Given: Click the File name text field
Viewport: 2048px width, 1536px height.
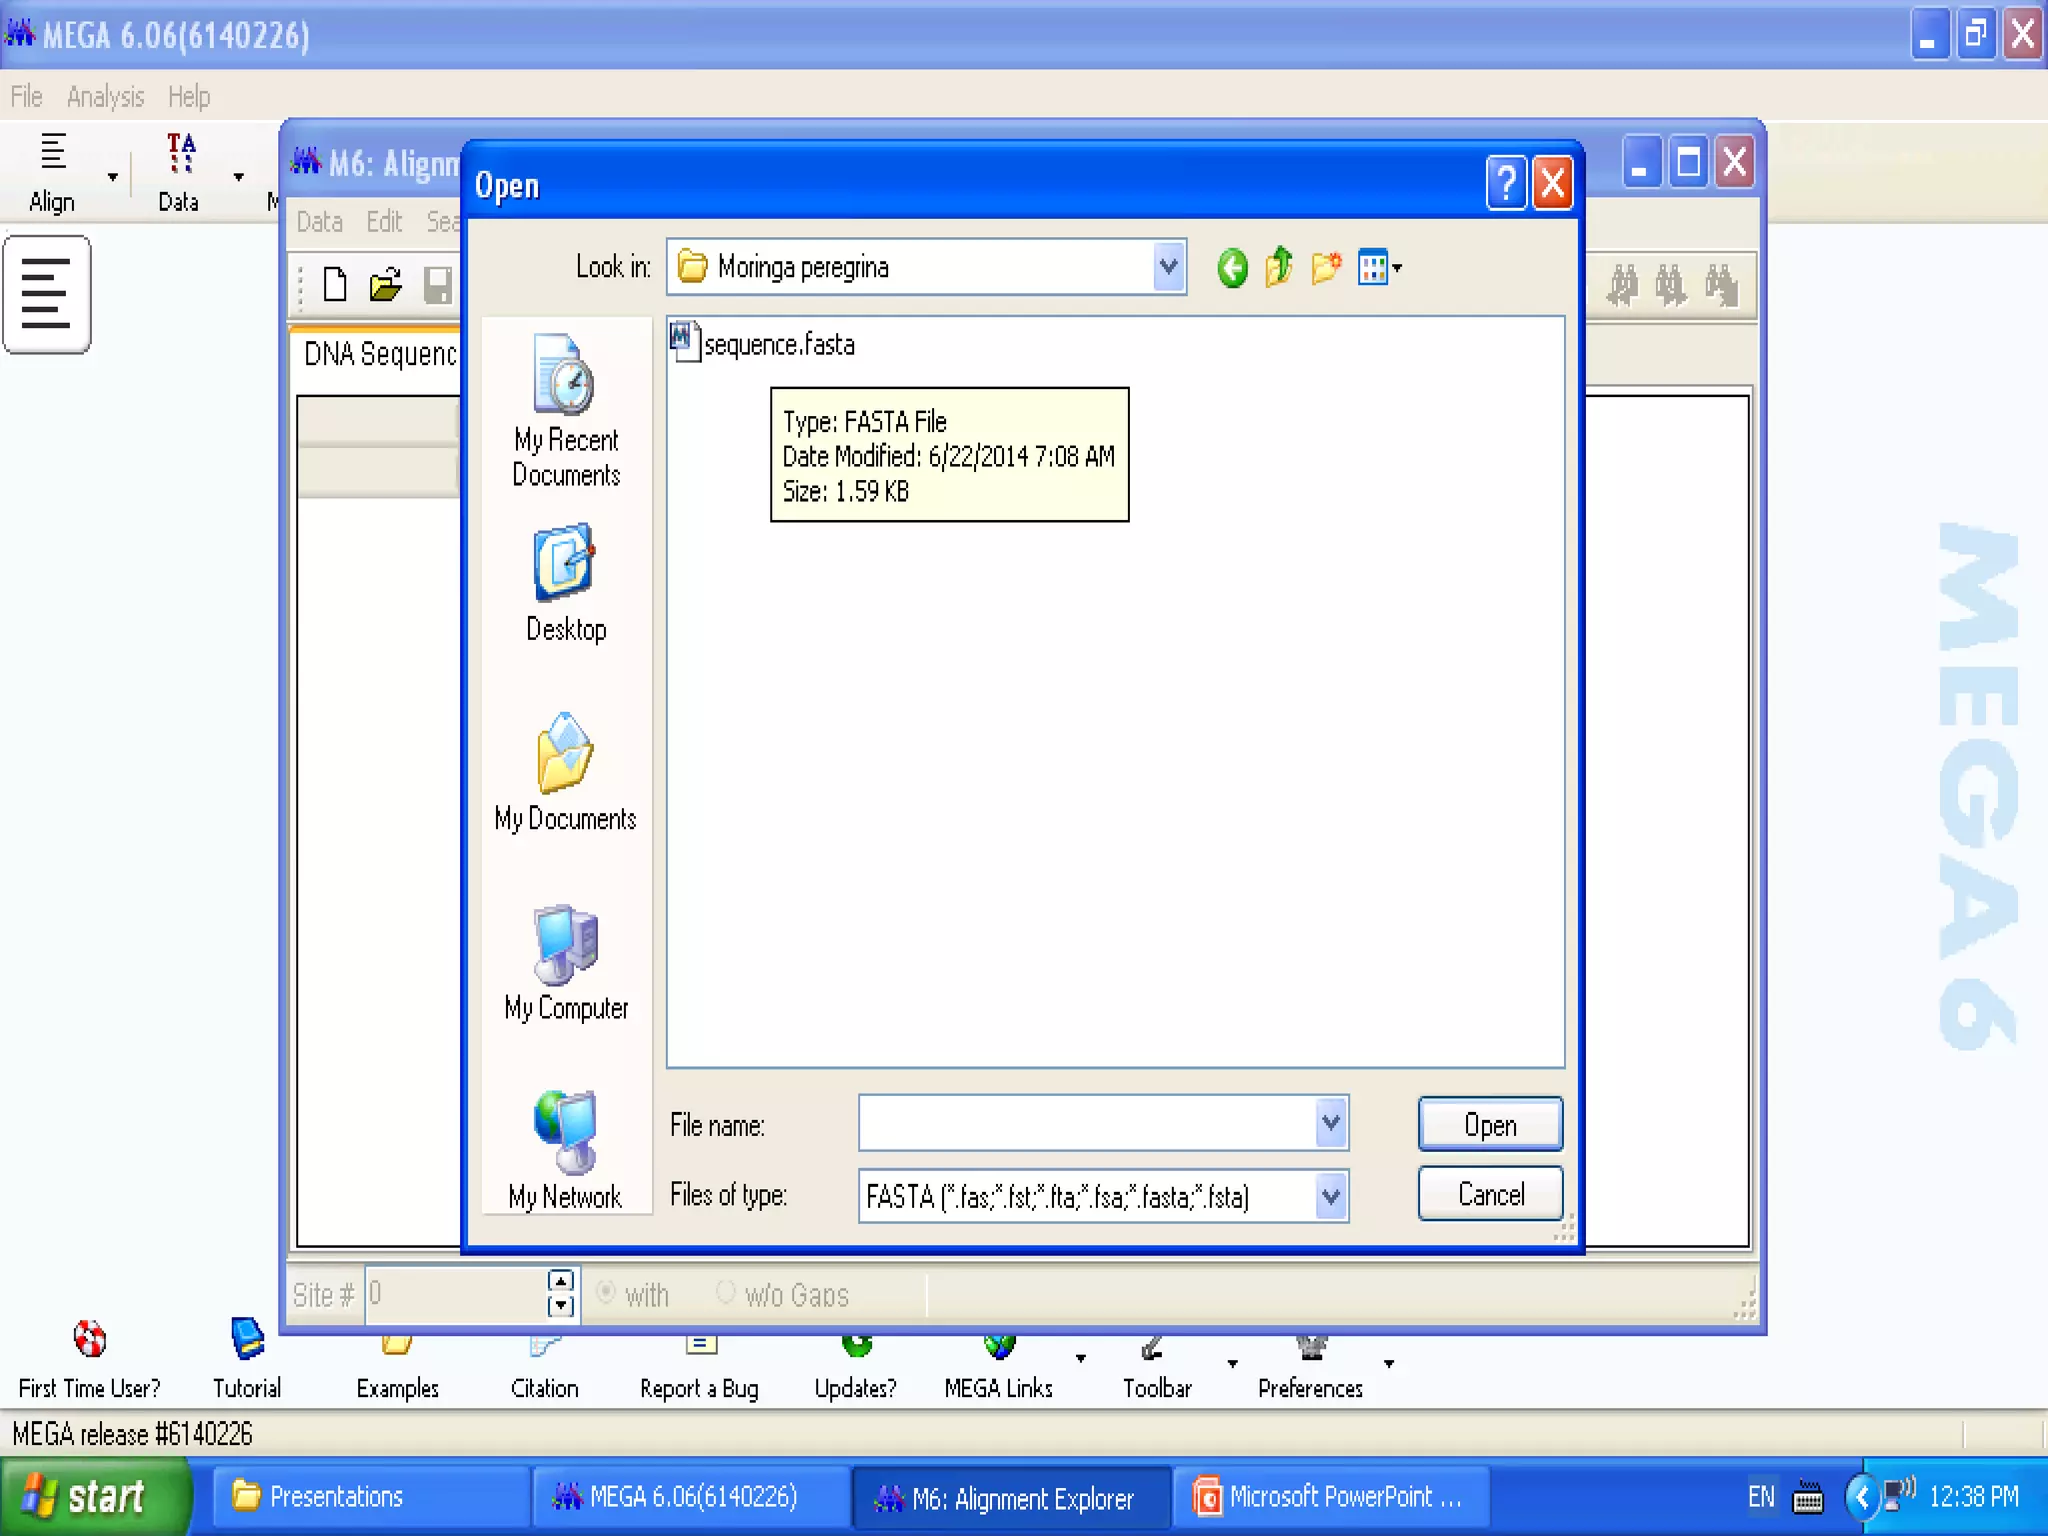Looking at the screenshot, I should click(x=1086, y=1123).
